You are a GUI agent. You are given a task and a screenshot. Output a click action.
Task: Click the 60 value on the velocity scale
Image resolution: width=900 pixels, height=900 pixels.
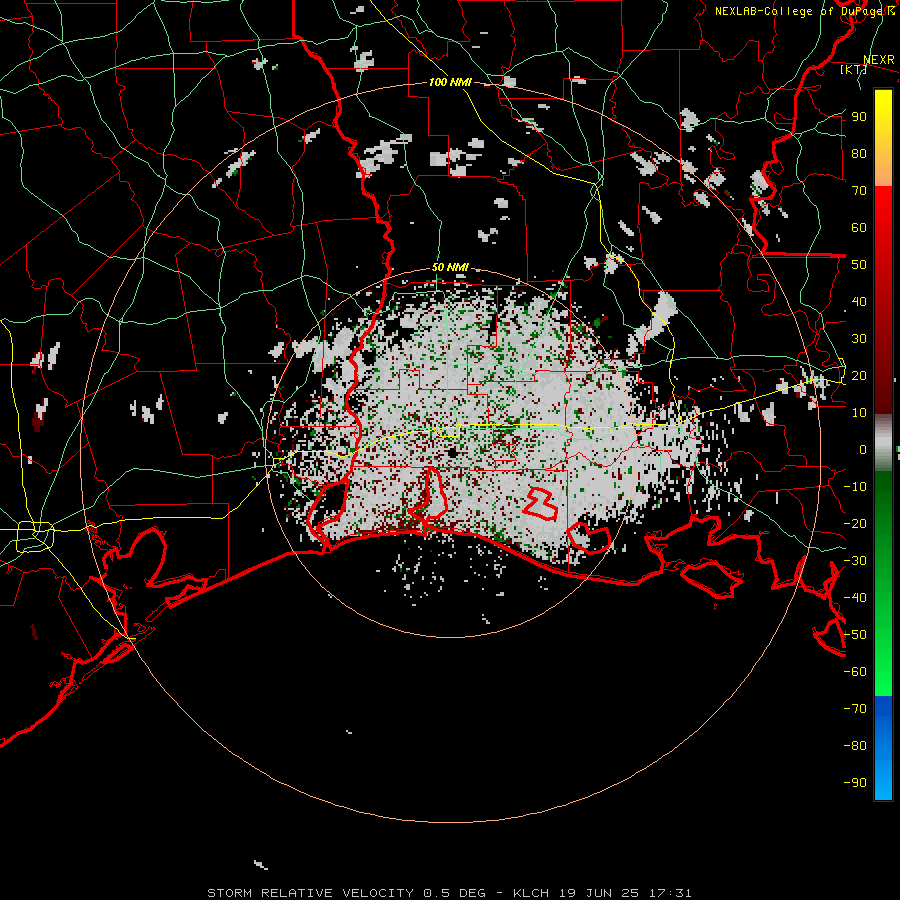pos(859,227)
